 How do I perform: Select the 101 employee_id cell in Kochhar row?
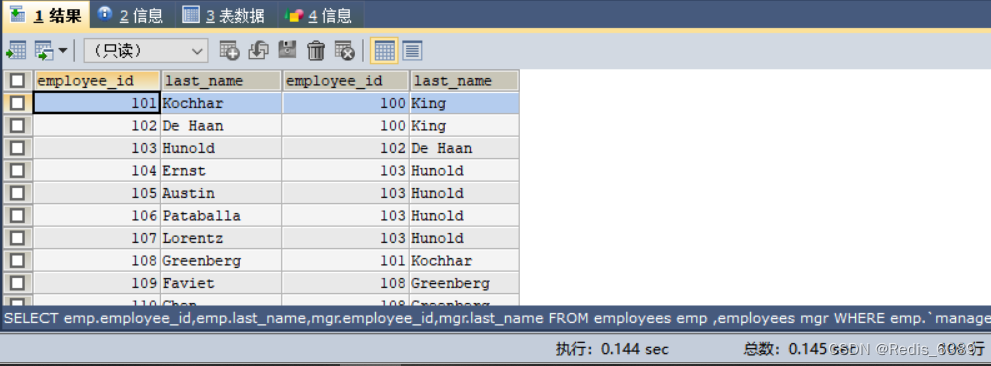[96, 103]
